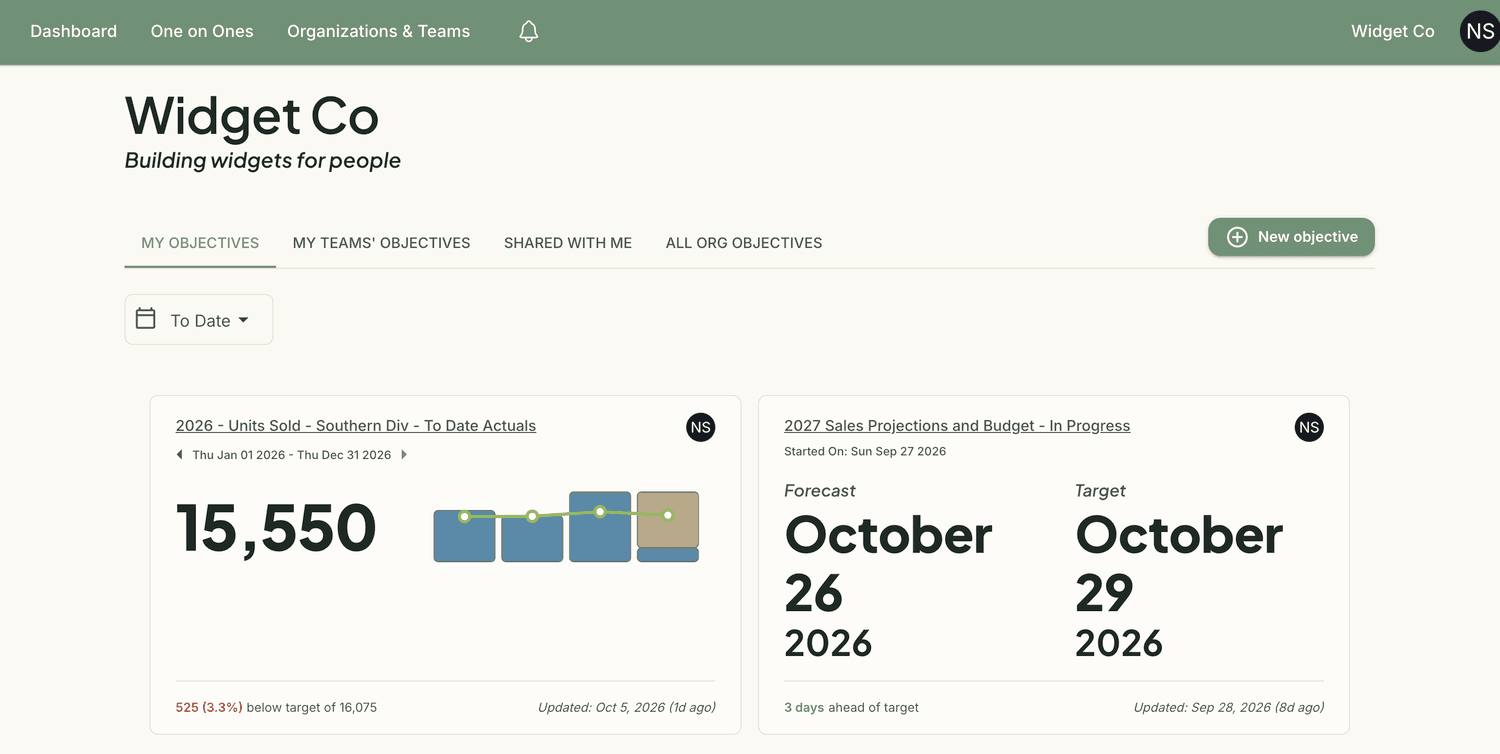Open 2027 Sales Projections and Budget link
Image resolution: width=1500 pixels, height=754 pixels.
tap(957, 426)
